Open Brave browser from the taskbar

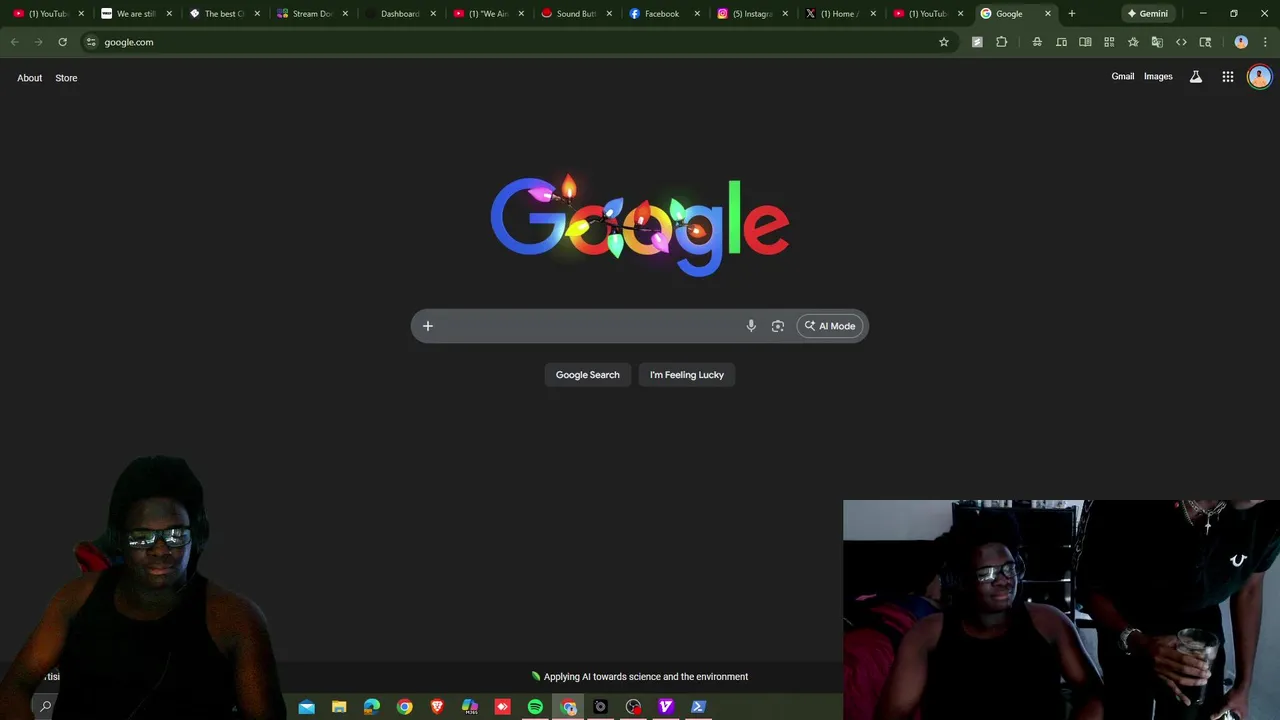[437, 707]
